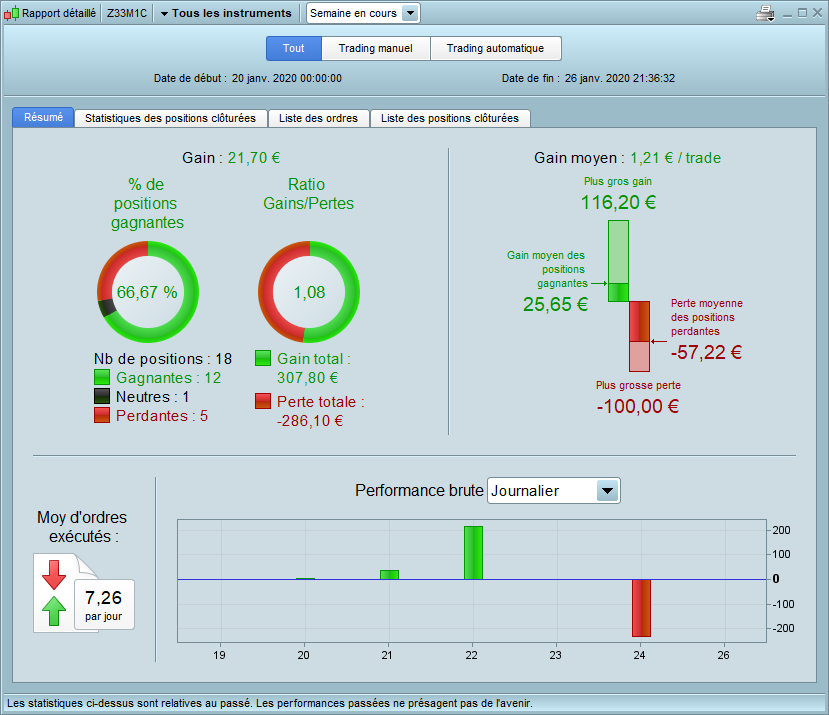Expand the Tous les instruments menu
The width and height of the screenshot is (829, 715).
(226, 13)
